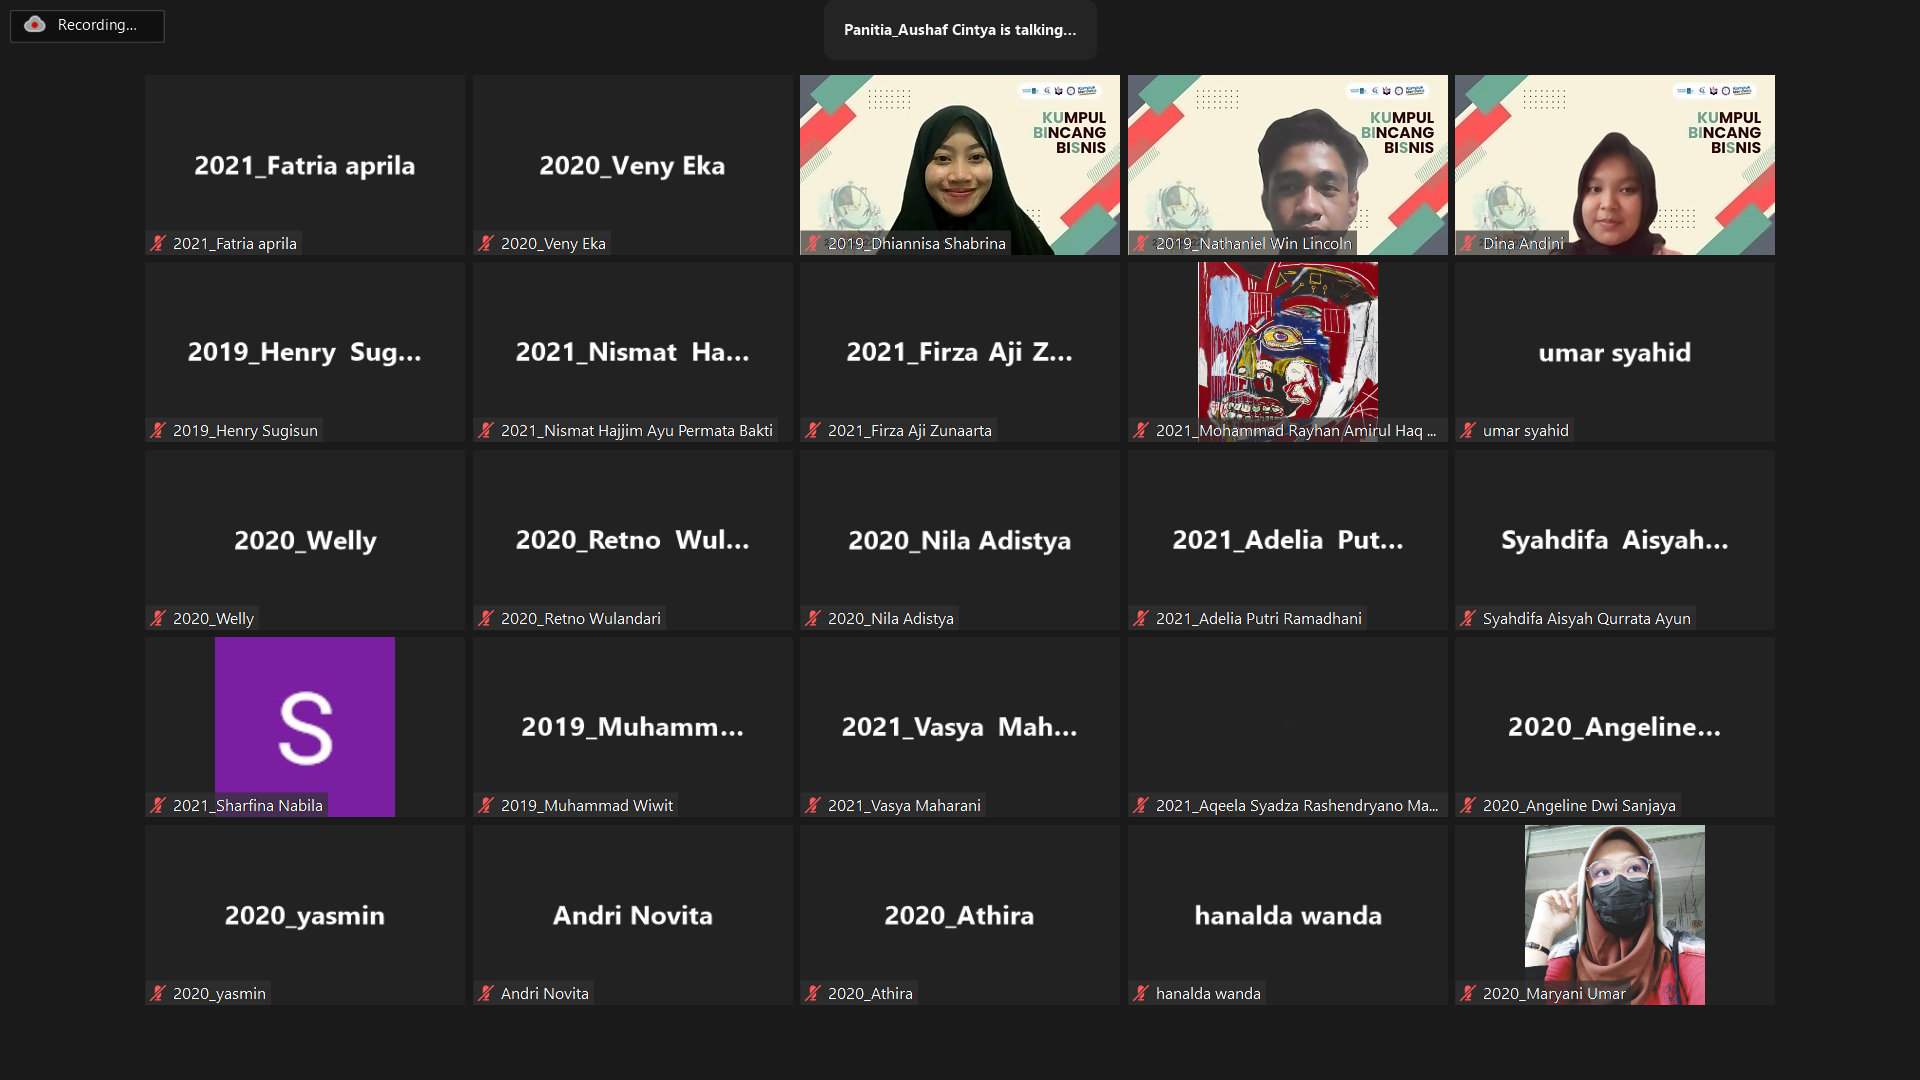Click muted mic icon beside hanalda wanda
The width and height of the screenshot is (1920, 1080).
pyautogui.click(x=1141, y=993)
